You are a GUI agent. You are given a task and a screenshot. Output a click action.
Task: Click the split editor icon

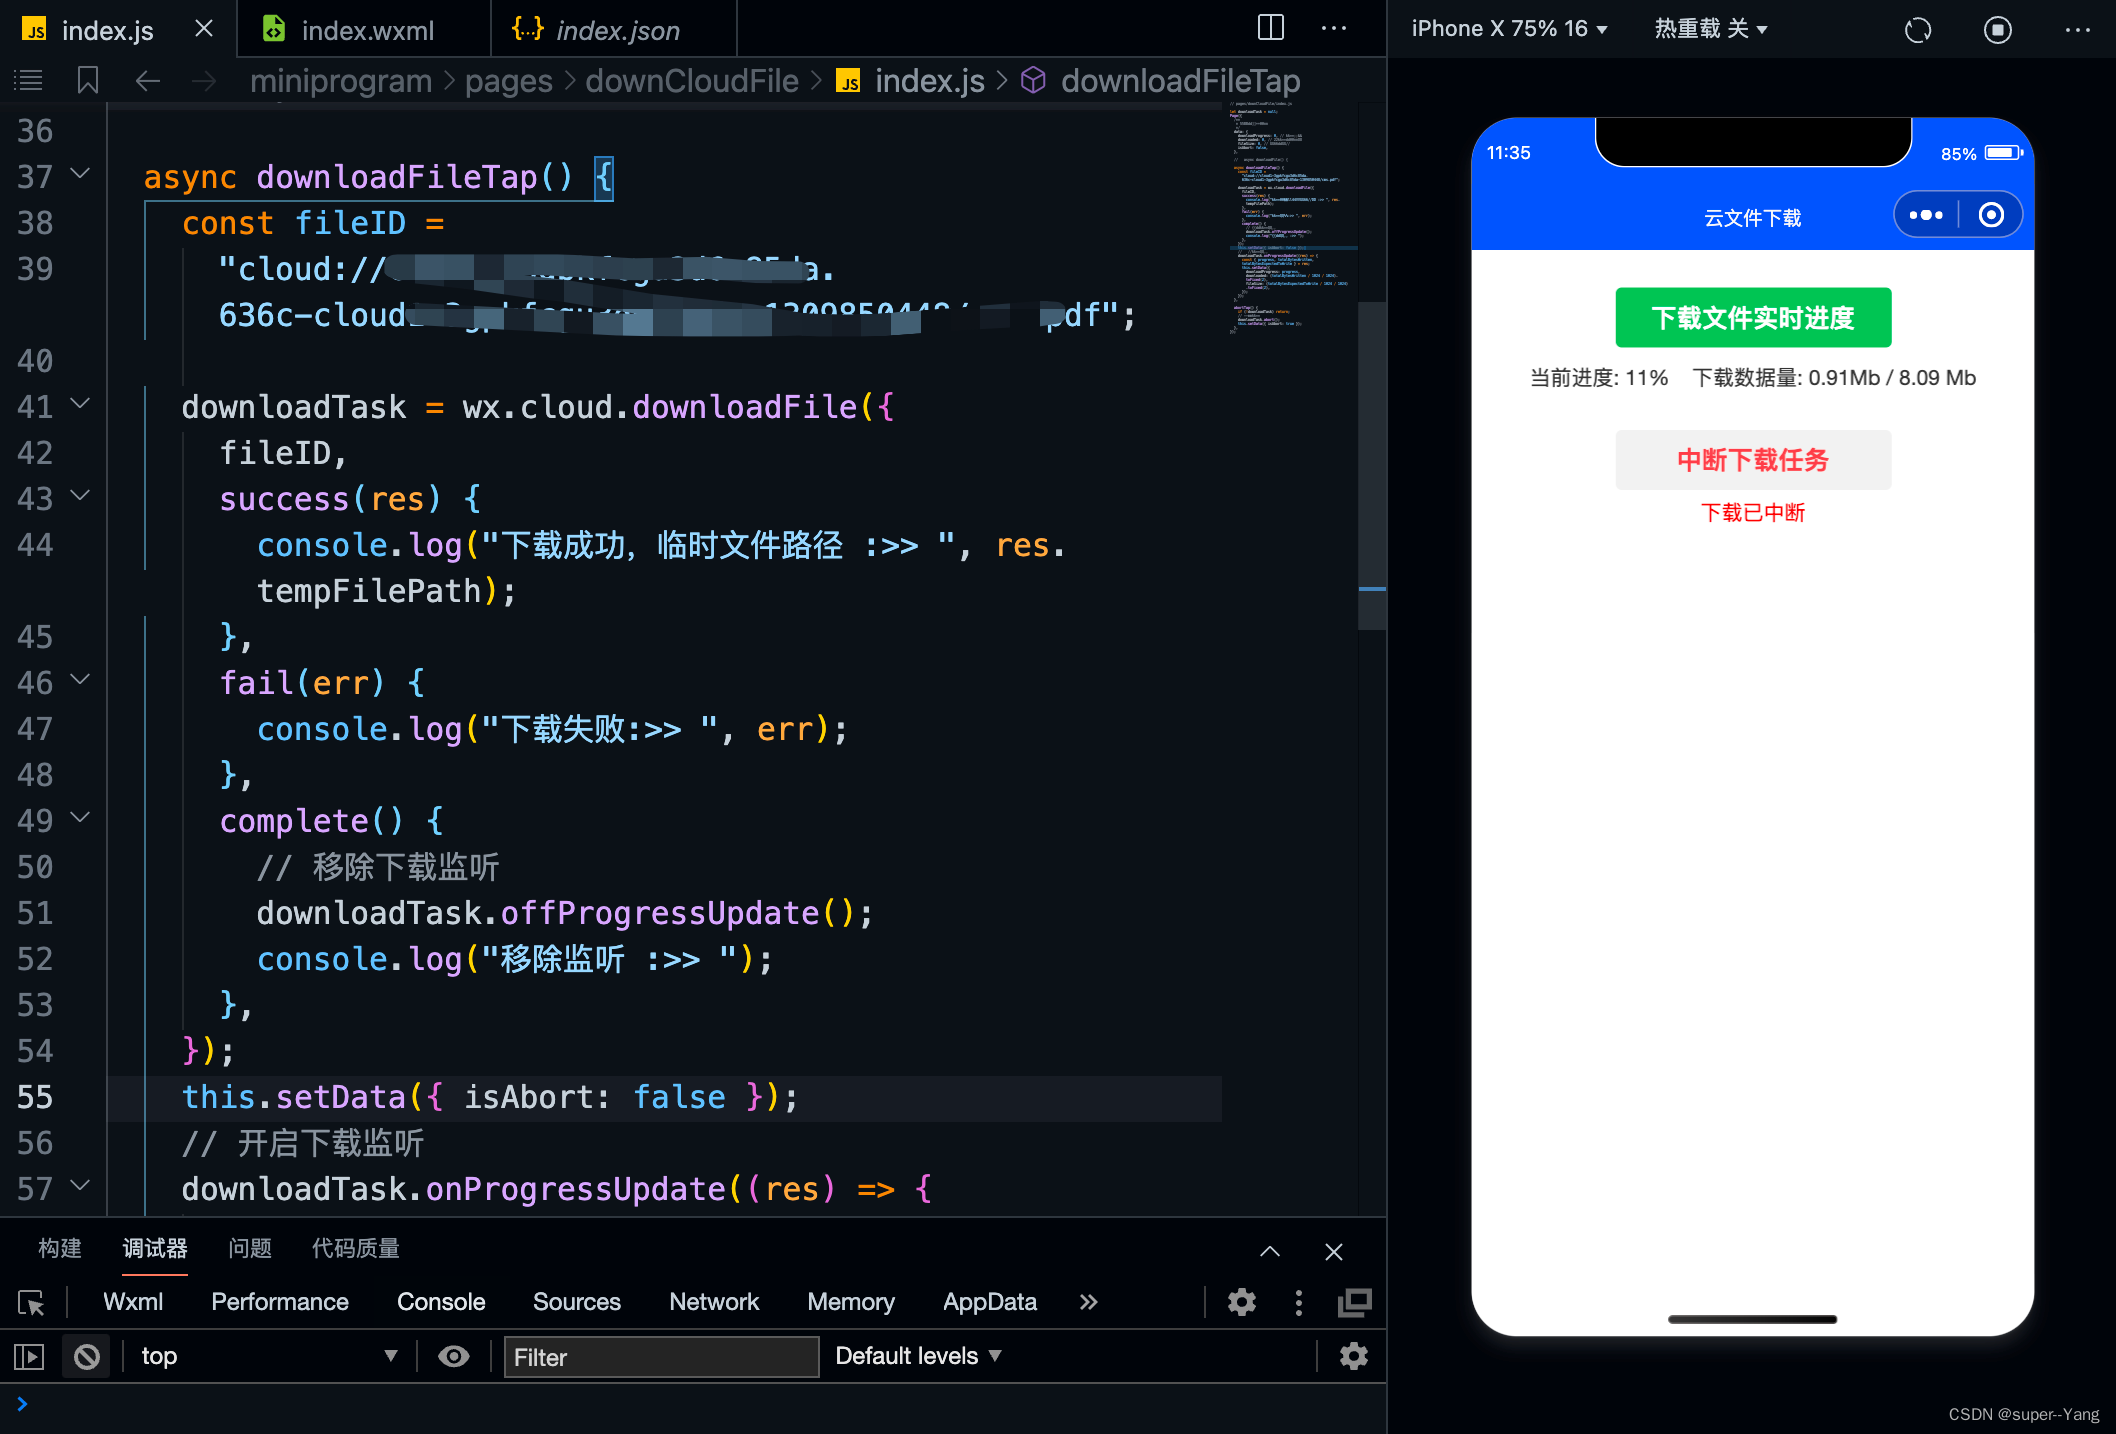click(1271, 28)
